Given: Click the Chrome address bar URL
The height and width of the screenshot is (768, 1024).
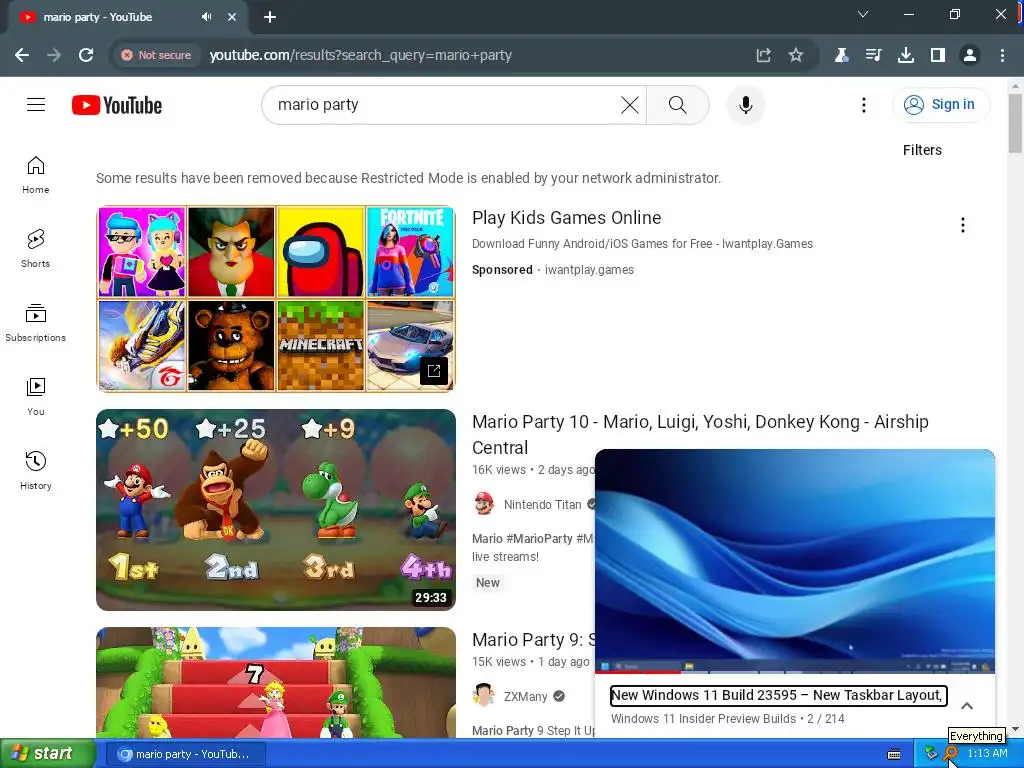Looking at the screenshot, I should (x=360, y=55).
